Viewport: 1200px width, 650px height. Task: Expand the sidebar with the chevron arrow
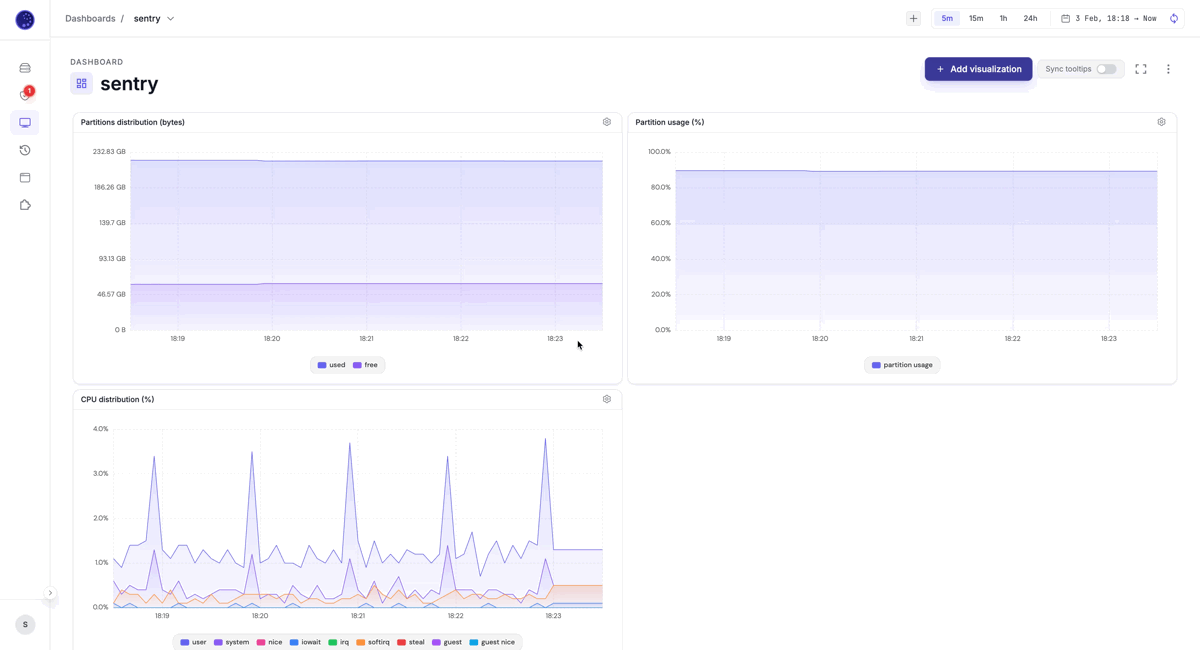pyautogui.click(x=50, y=593)
